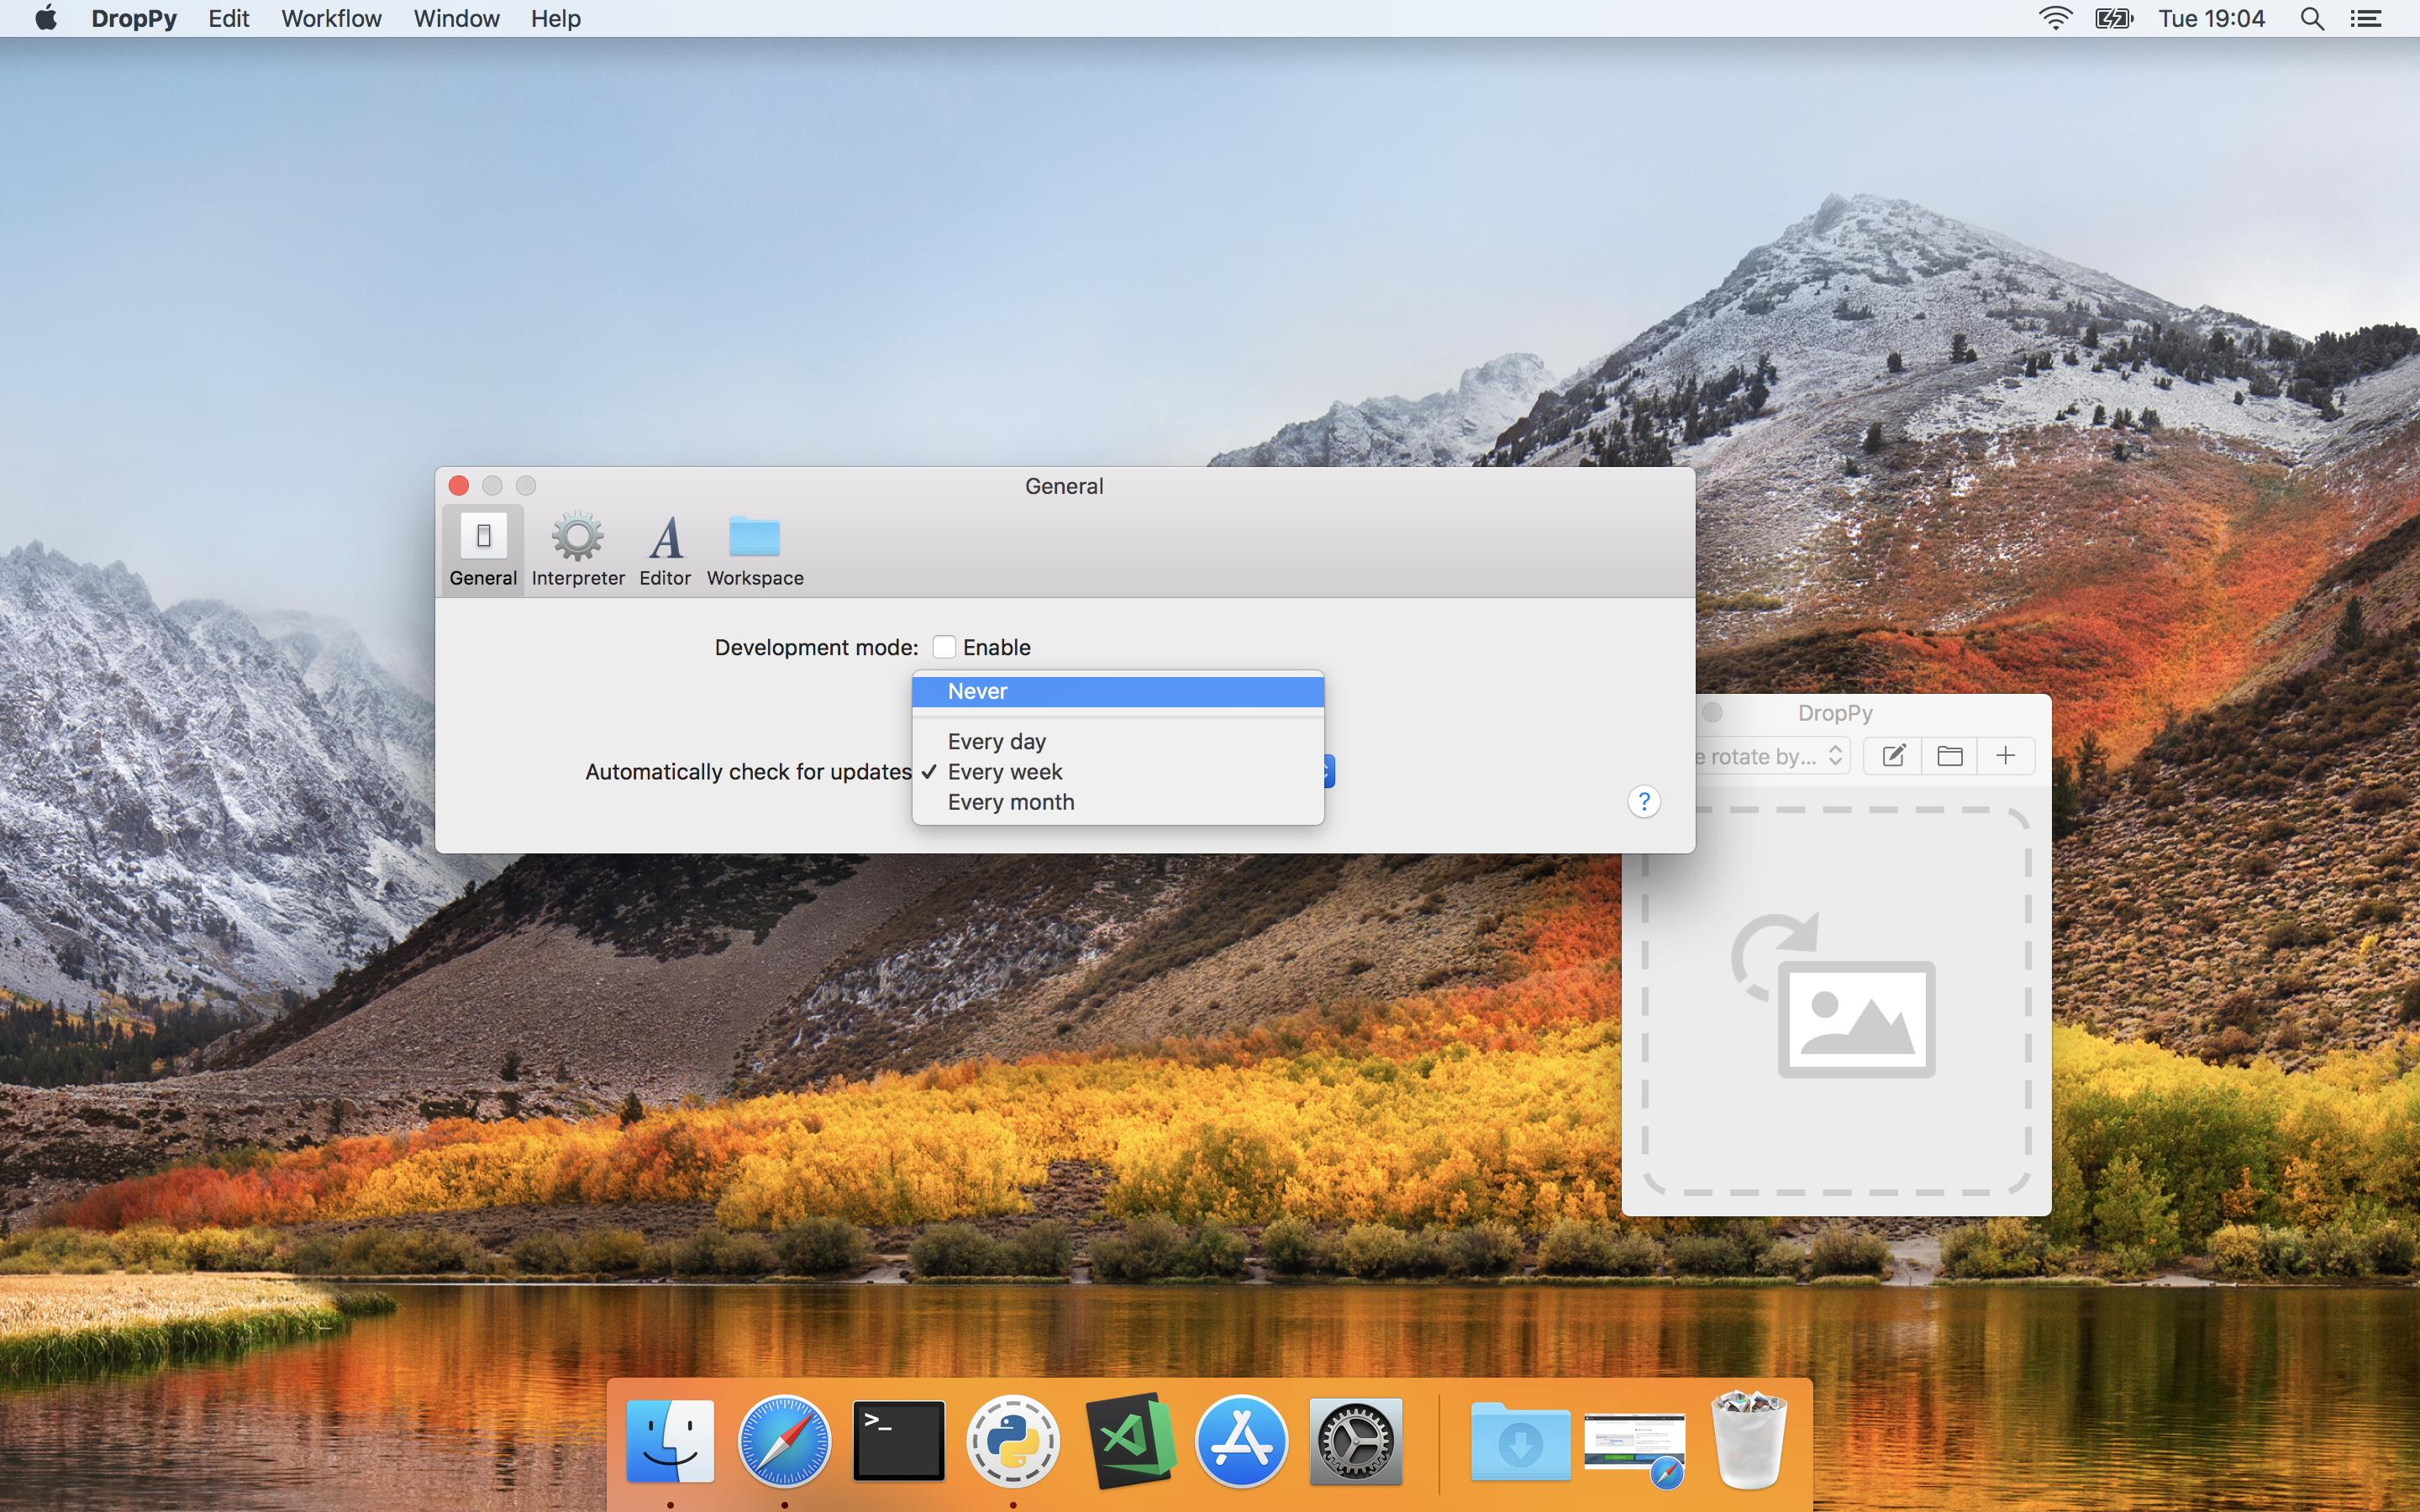Select Every month update option

tap(1010, 802)
